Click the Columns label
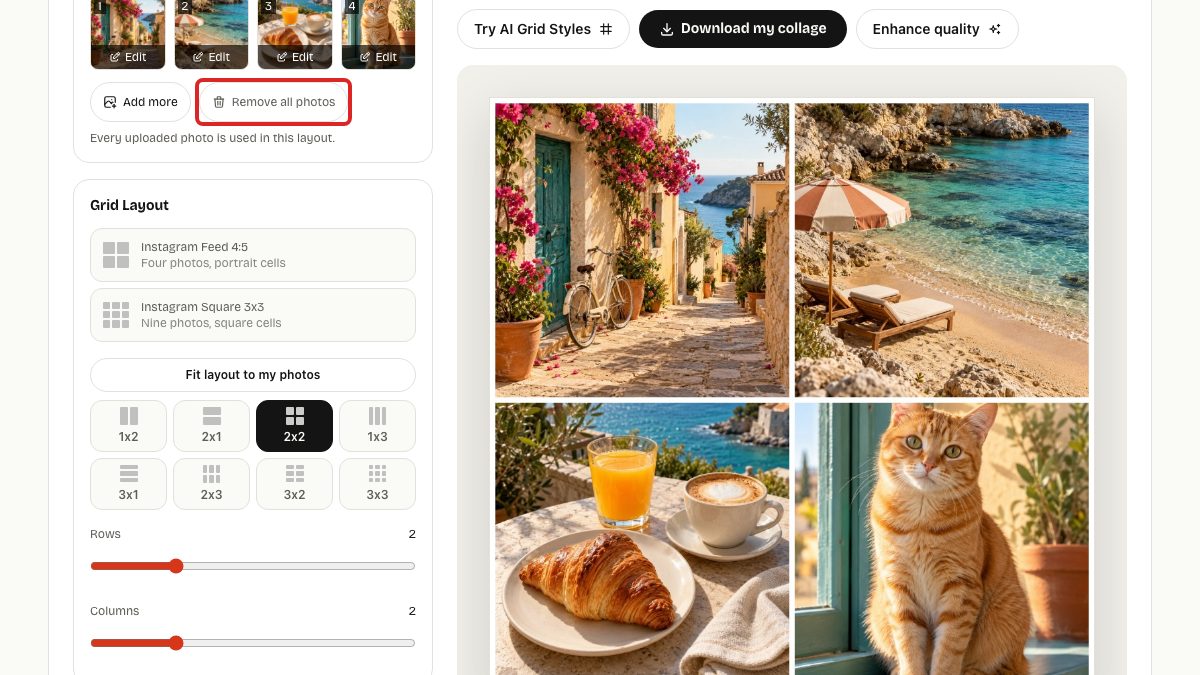 (114, 611)
